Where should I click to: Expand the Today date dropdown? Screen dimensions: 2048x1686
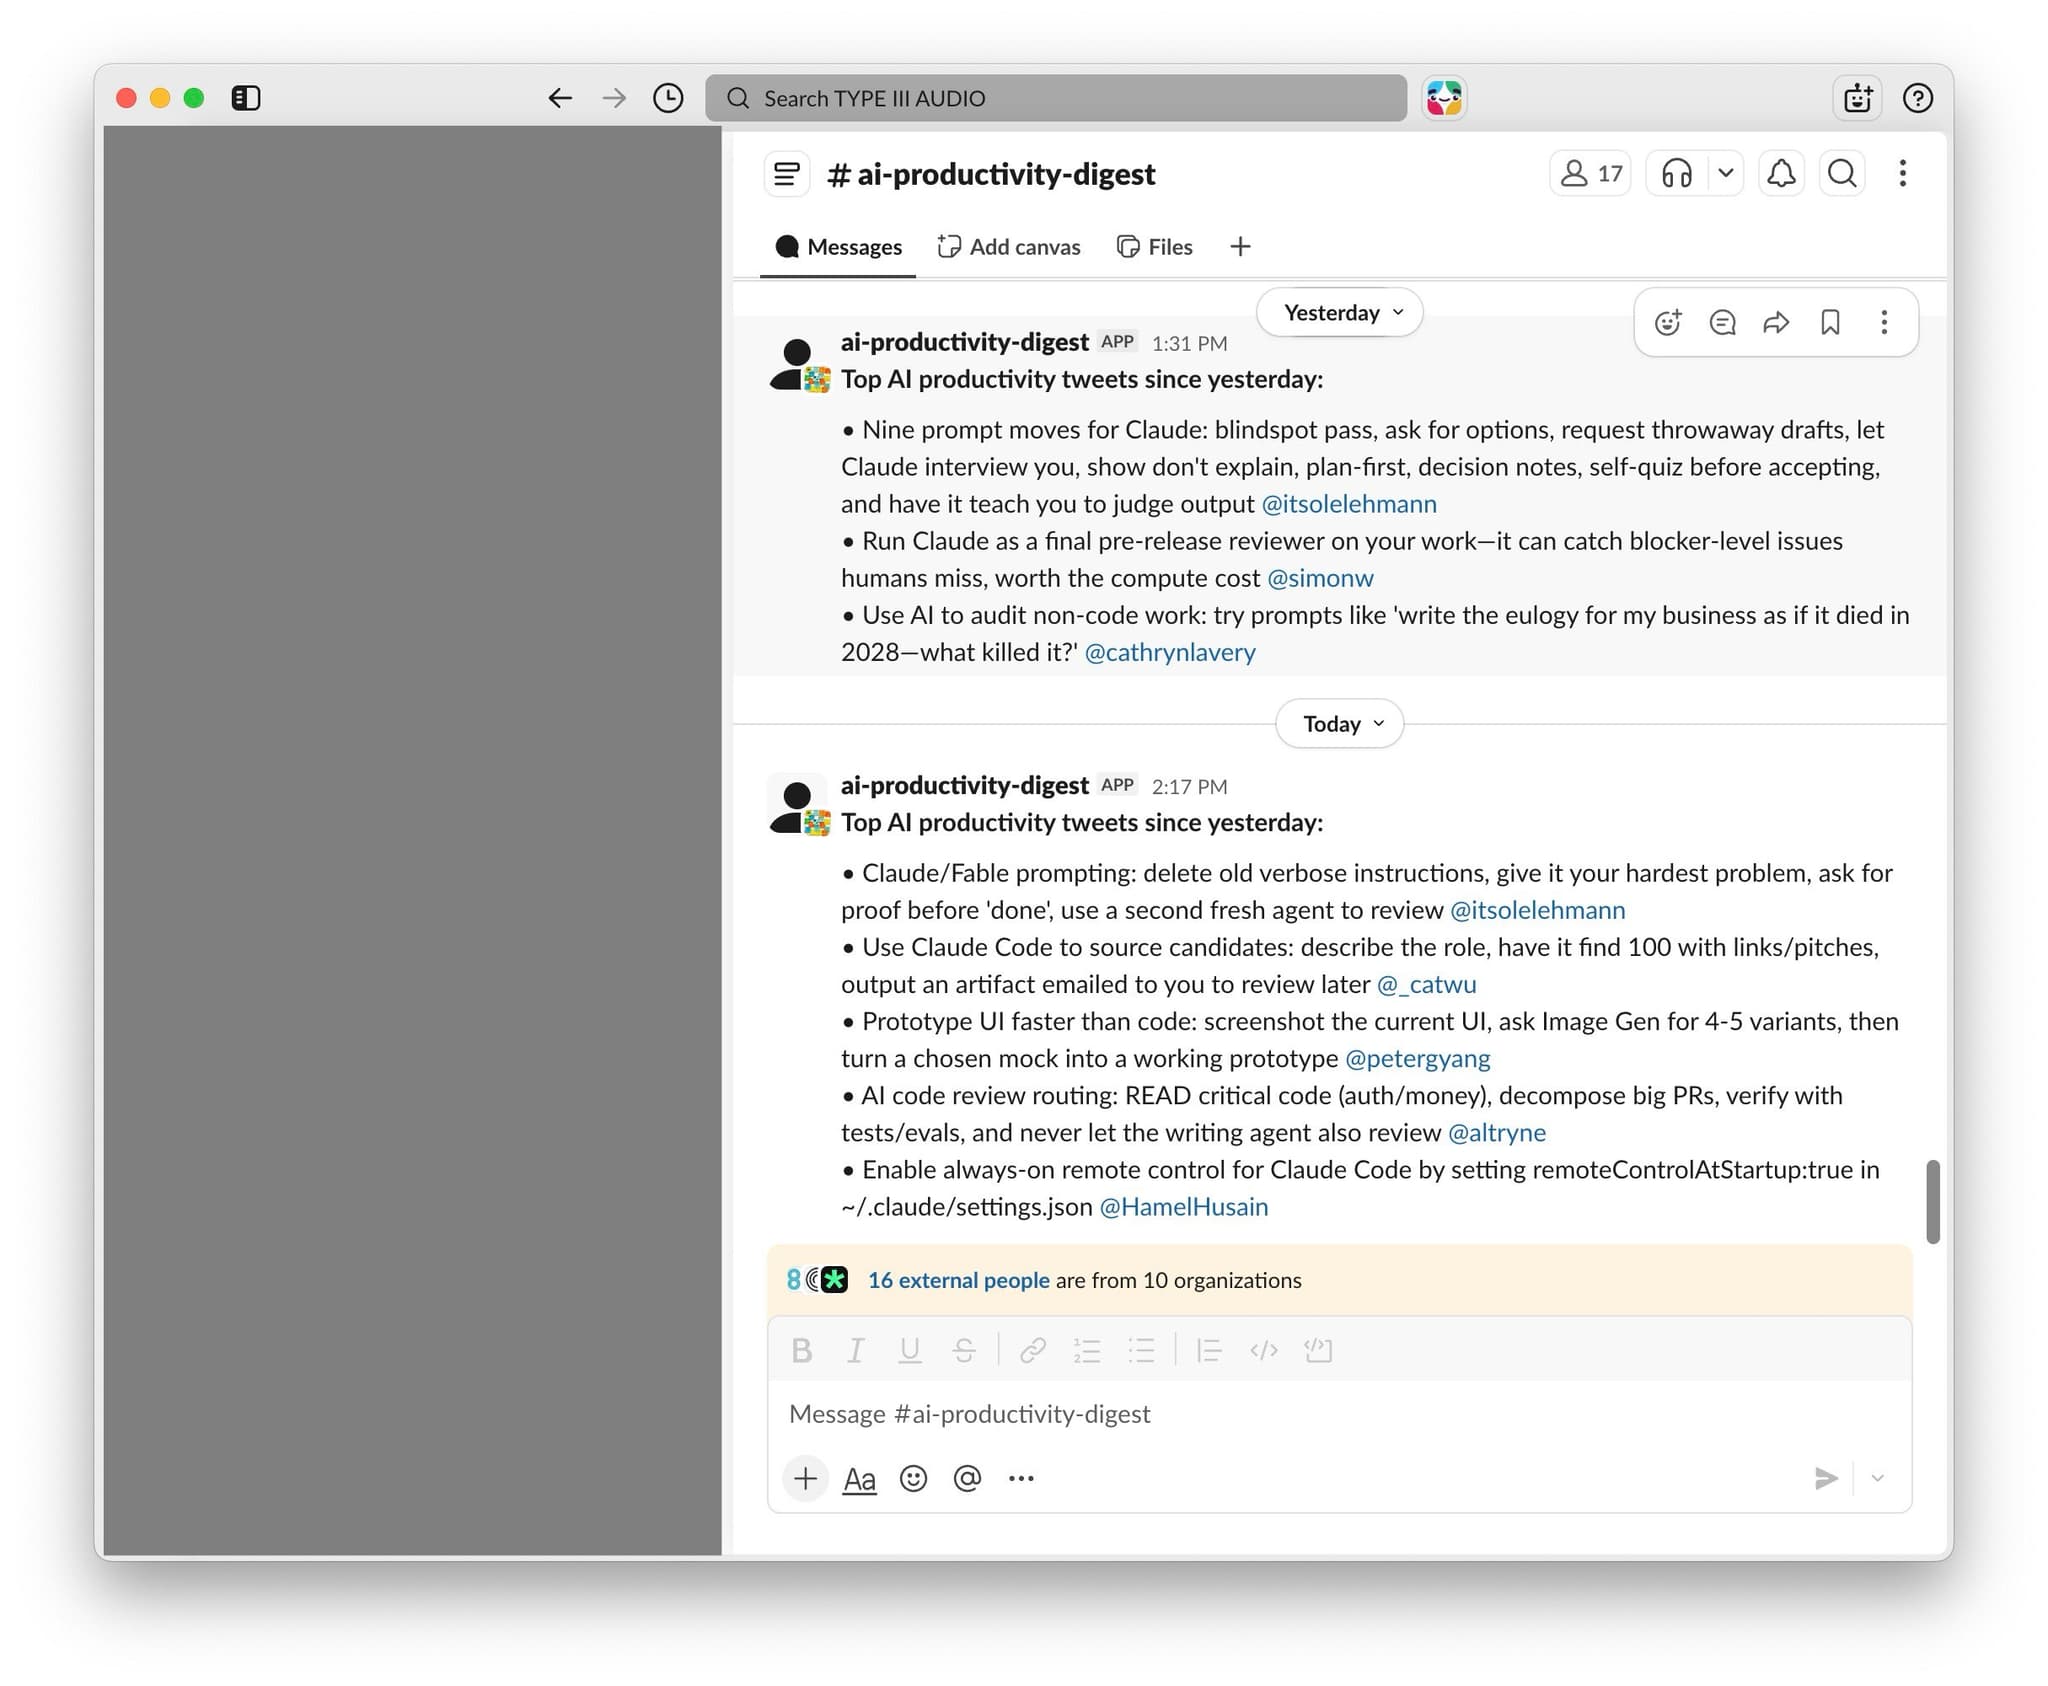pos(1339,724)
